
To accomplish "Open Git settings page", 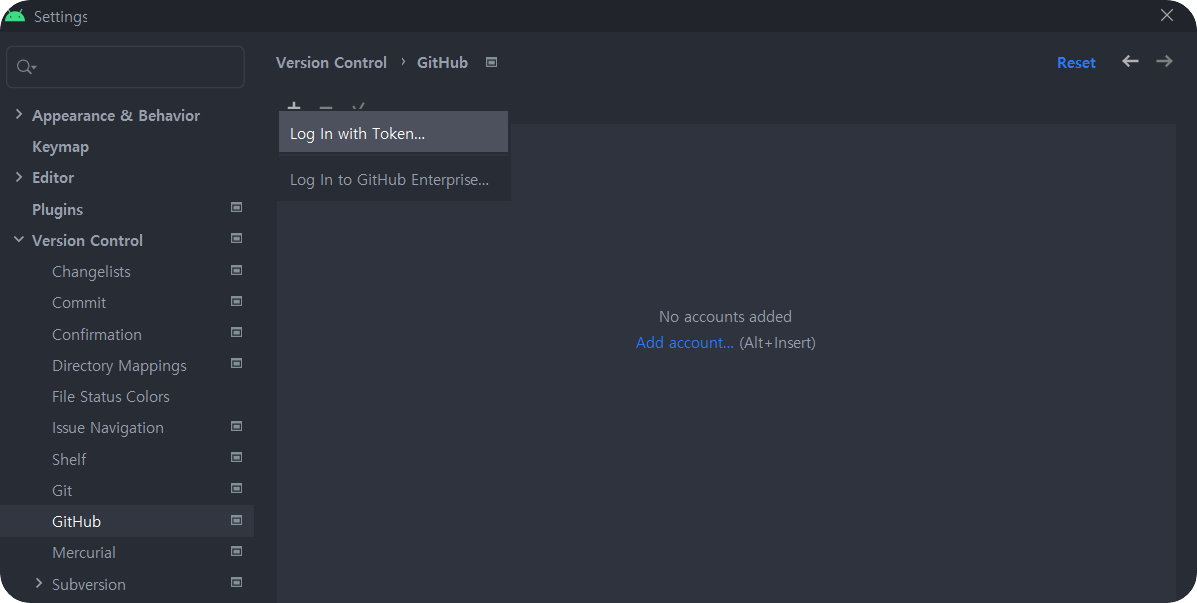I will (x=62, y=491).
